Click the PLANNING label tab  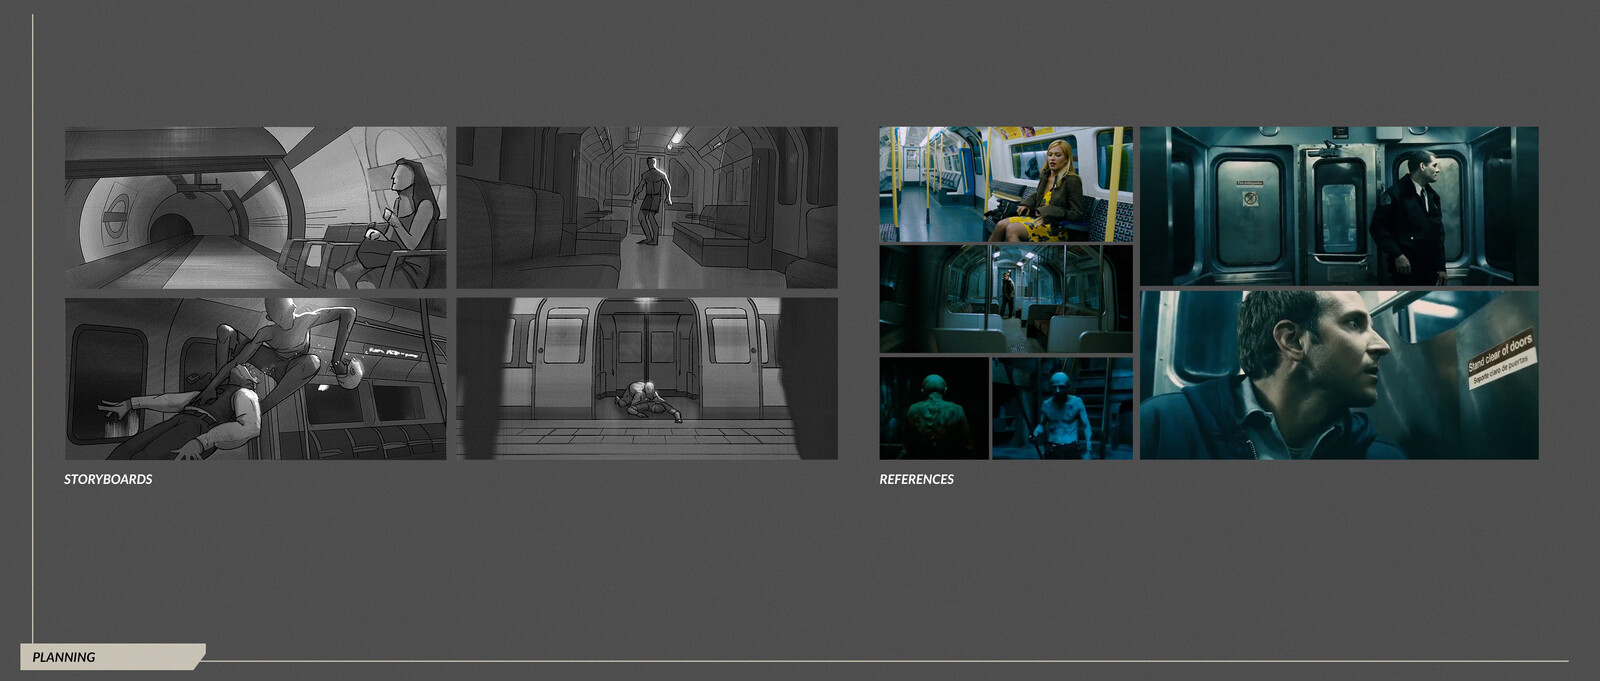pyautogui.click(x=112, y=657)
